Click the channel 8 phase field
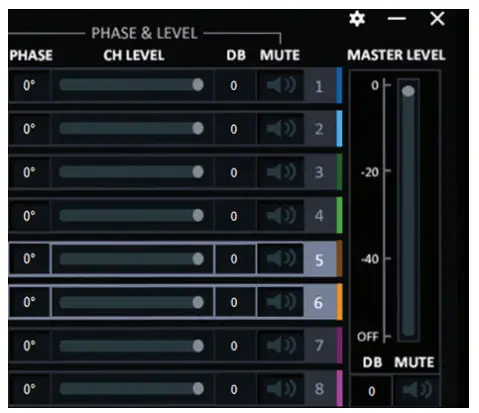The image size is (479, 413). (x=29, y=389)
